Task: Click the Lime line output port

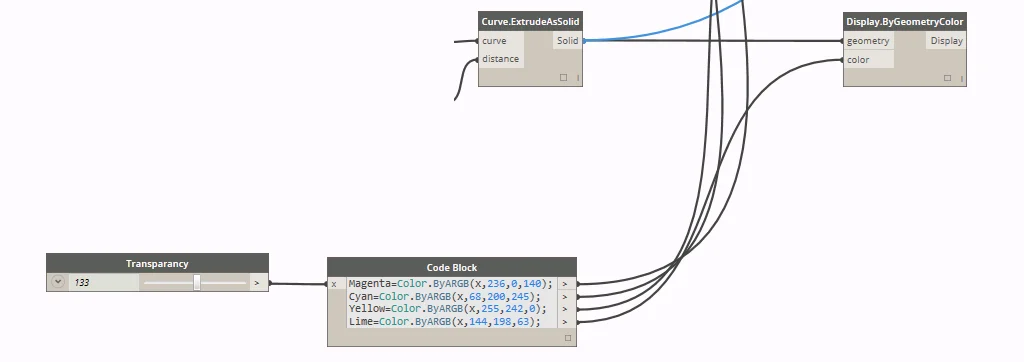Action: pyautogui.click(x=567, y=321)
